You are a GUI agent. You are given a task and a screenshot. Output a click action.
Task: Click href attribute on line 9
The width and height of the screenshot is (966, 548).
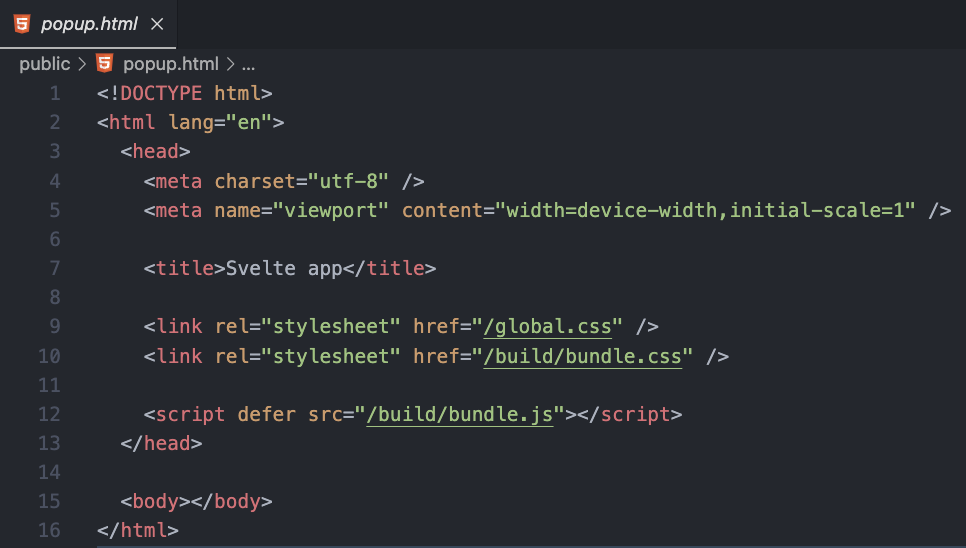tap(436, 327)
